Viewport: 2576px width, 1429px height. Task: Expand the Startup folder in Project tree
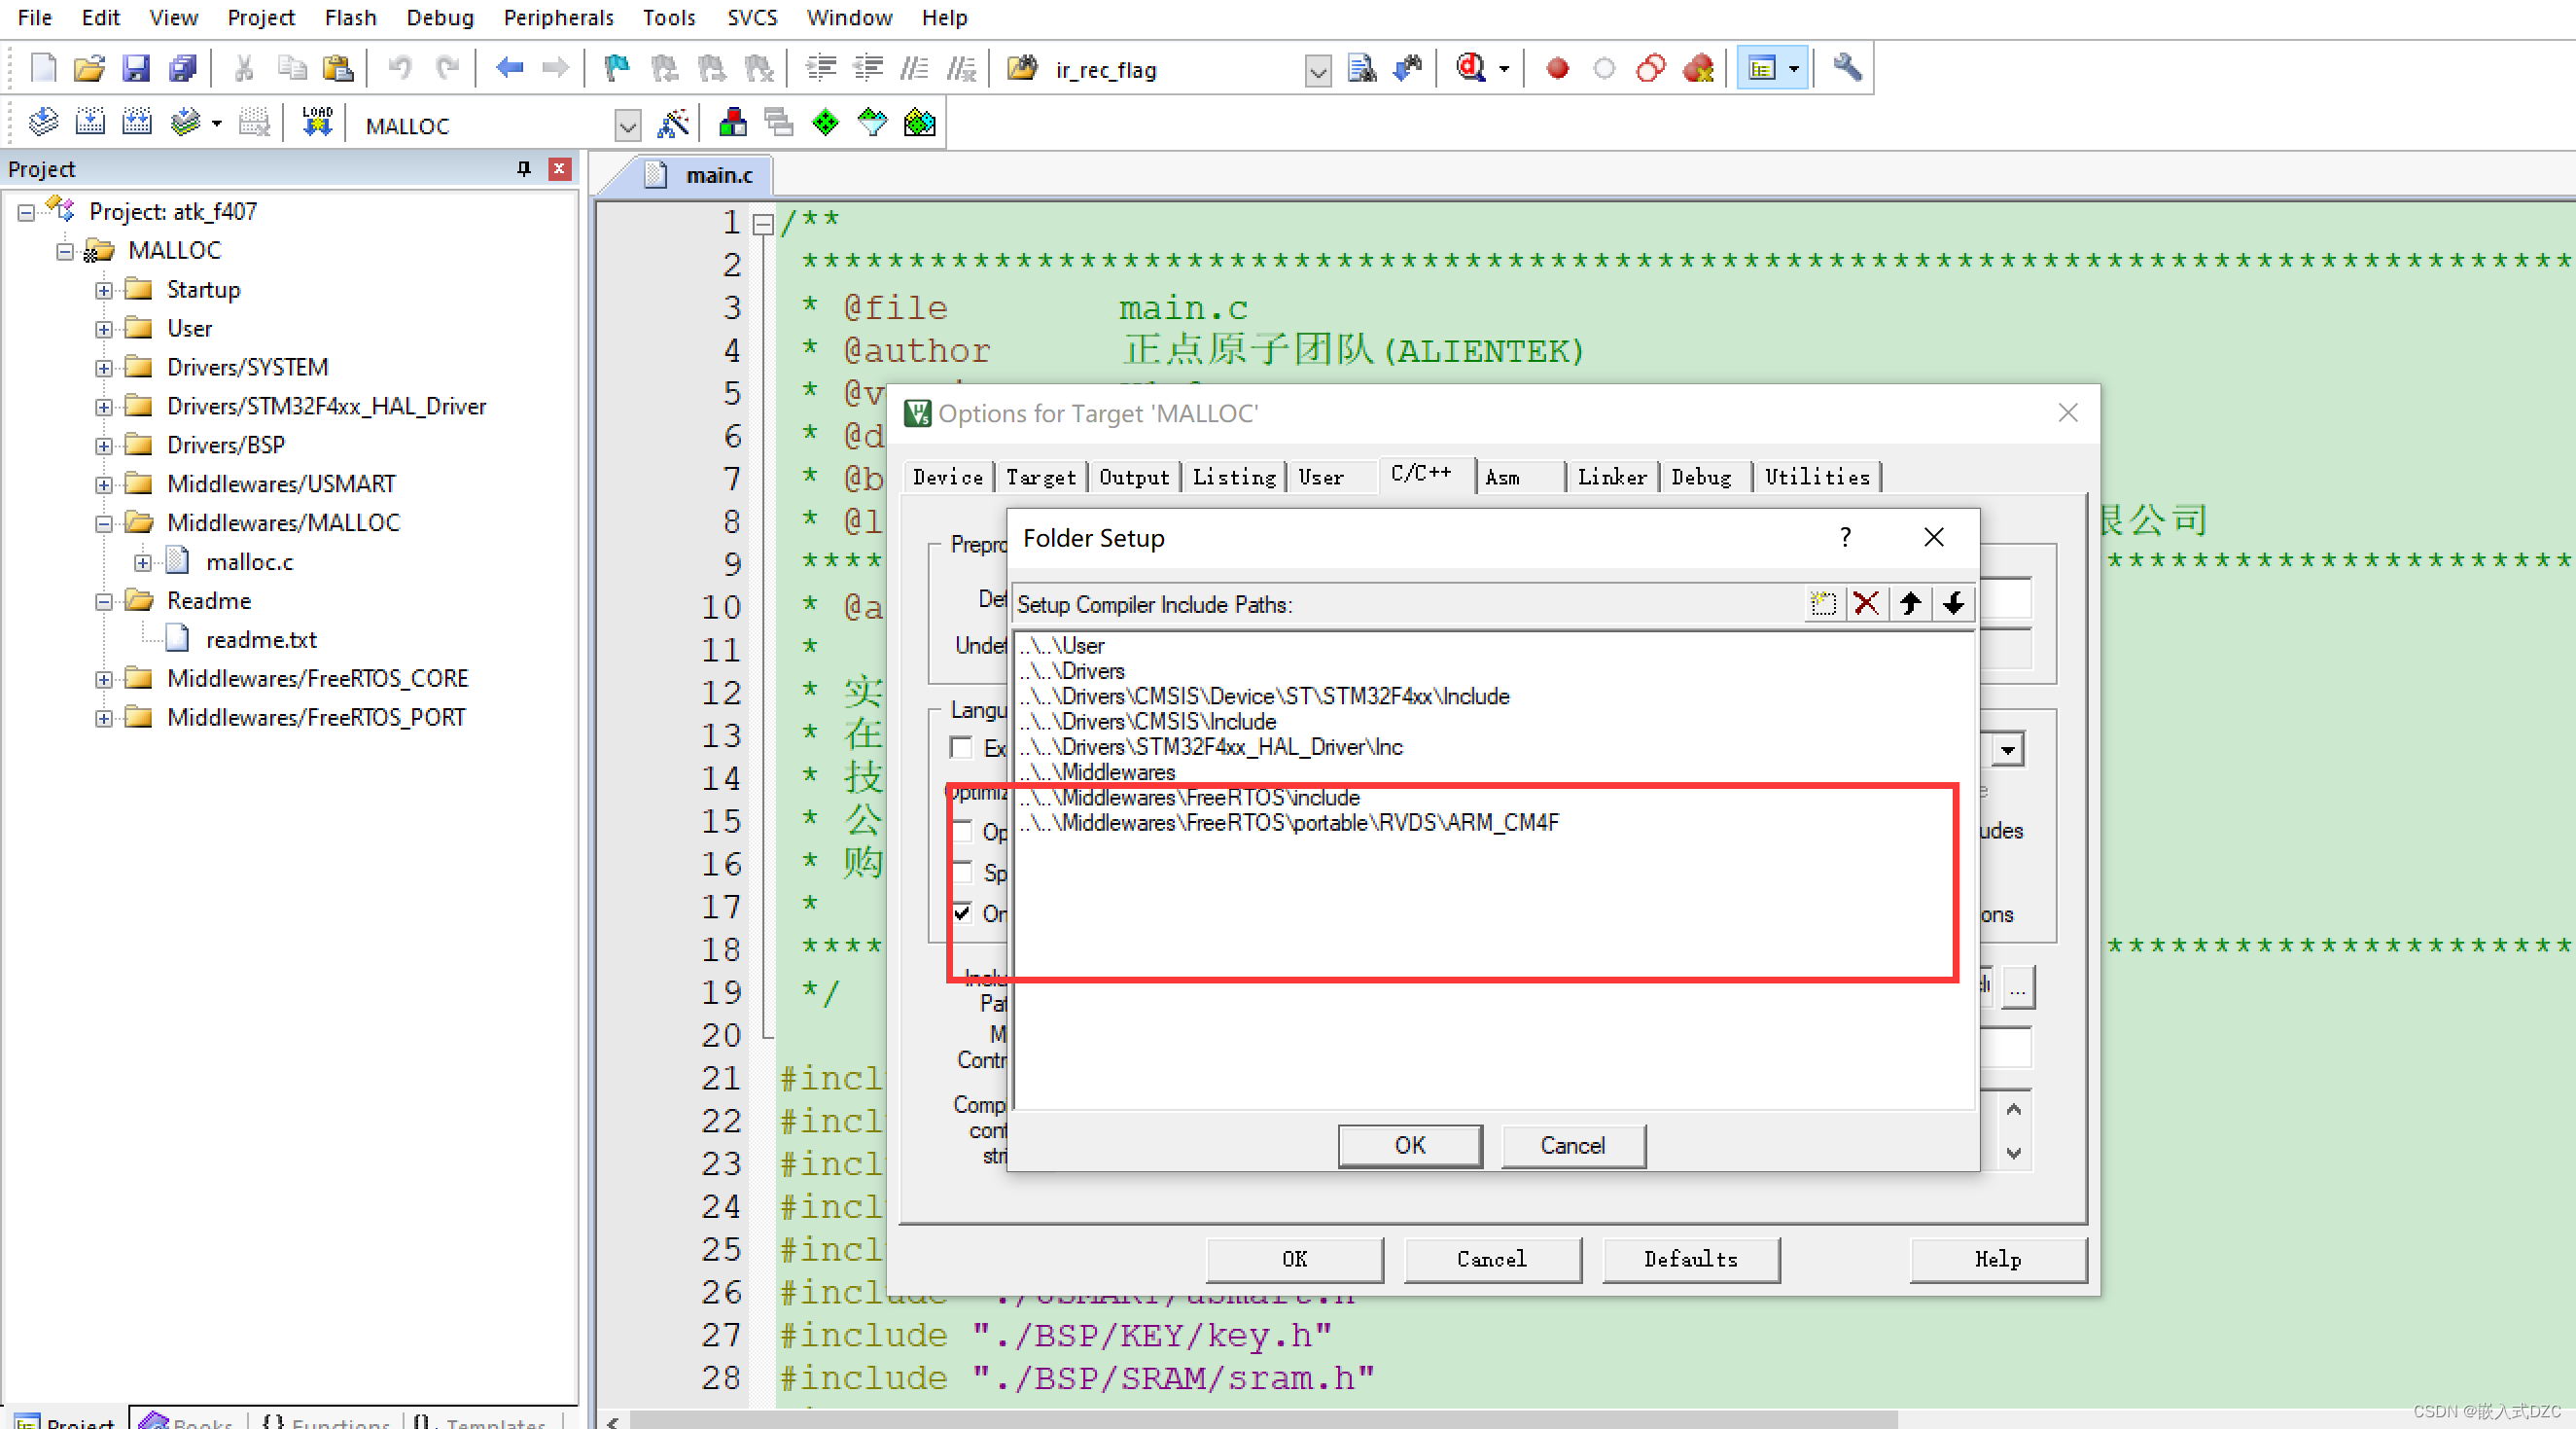pyautogui.click(x=104, y=289)
